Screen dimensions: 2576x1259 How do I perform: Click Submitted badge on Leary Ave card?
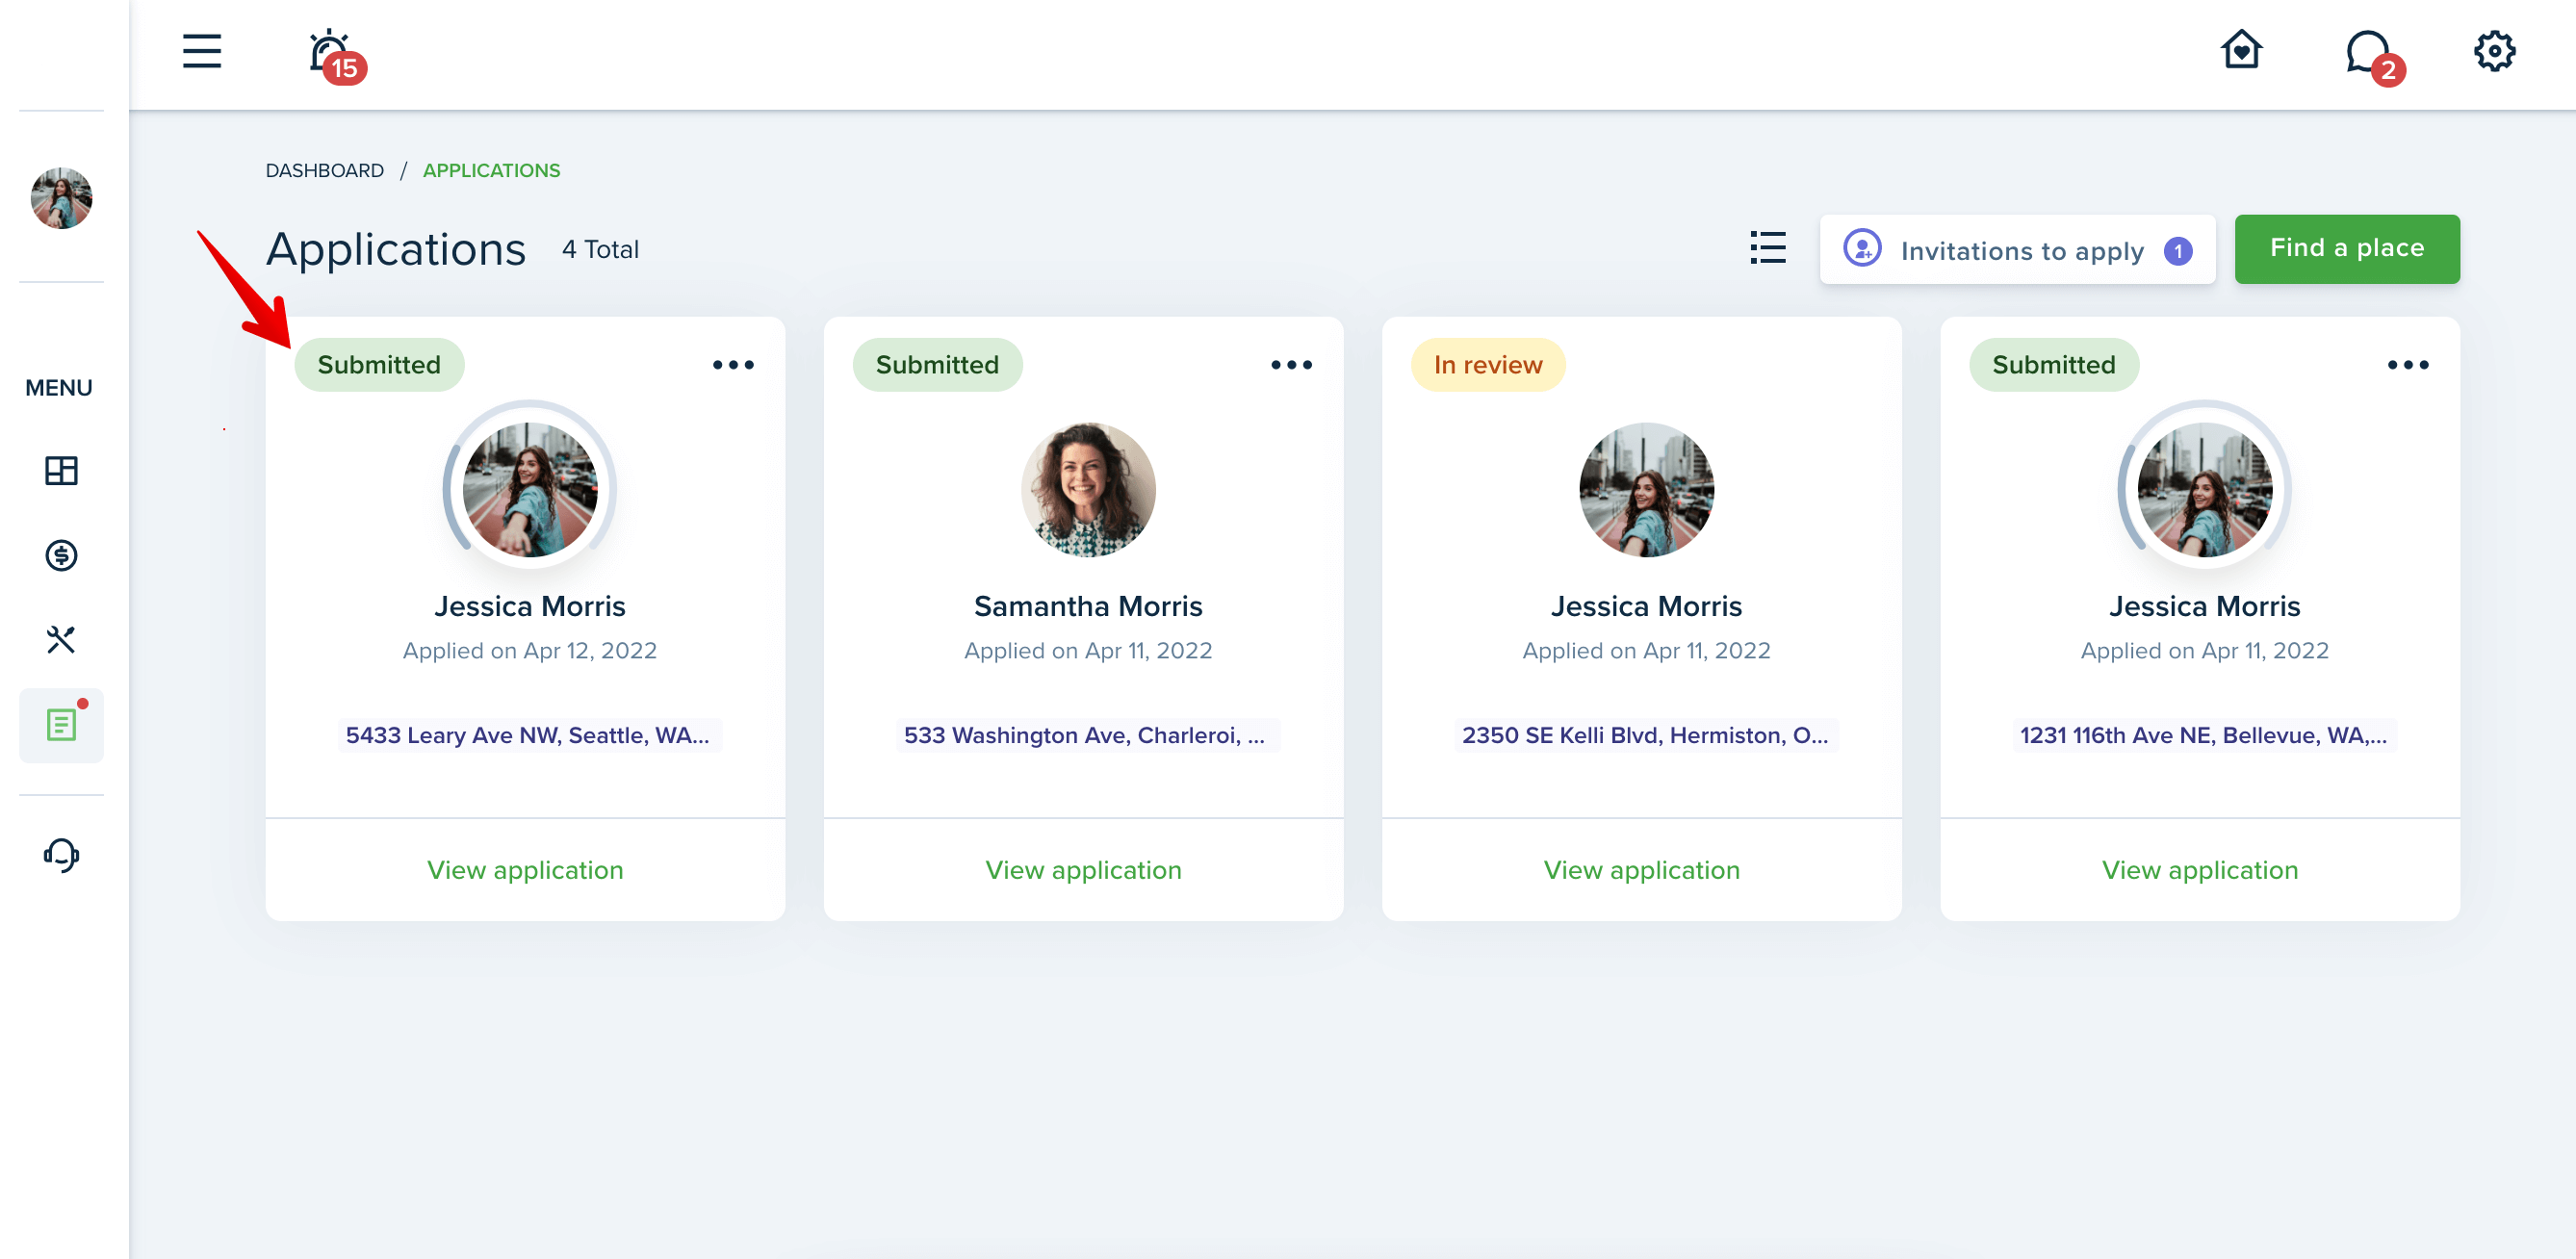pyautogui.click(x=379, y=365)
